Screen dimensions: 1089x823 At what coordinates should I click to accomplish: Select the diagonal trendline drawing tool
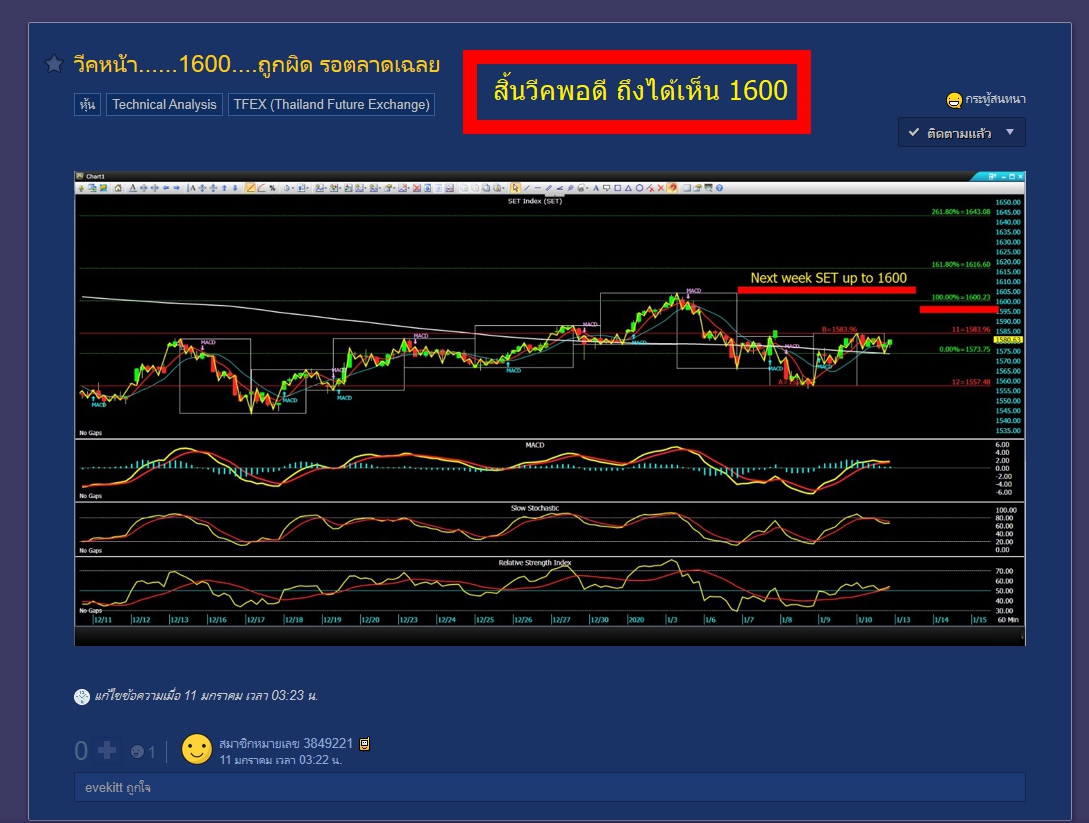tap(527, 188)
